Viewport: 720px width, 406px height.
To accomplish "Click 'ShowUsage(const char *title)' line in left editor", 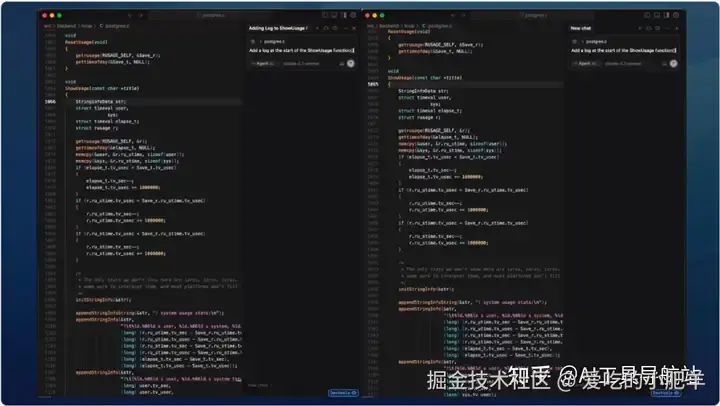I will coord(102,88).
